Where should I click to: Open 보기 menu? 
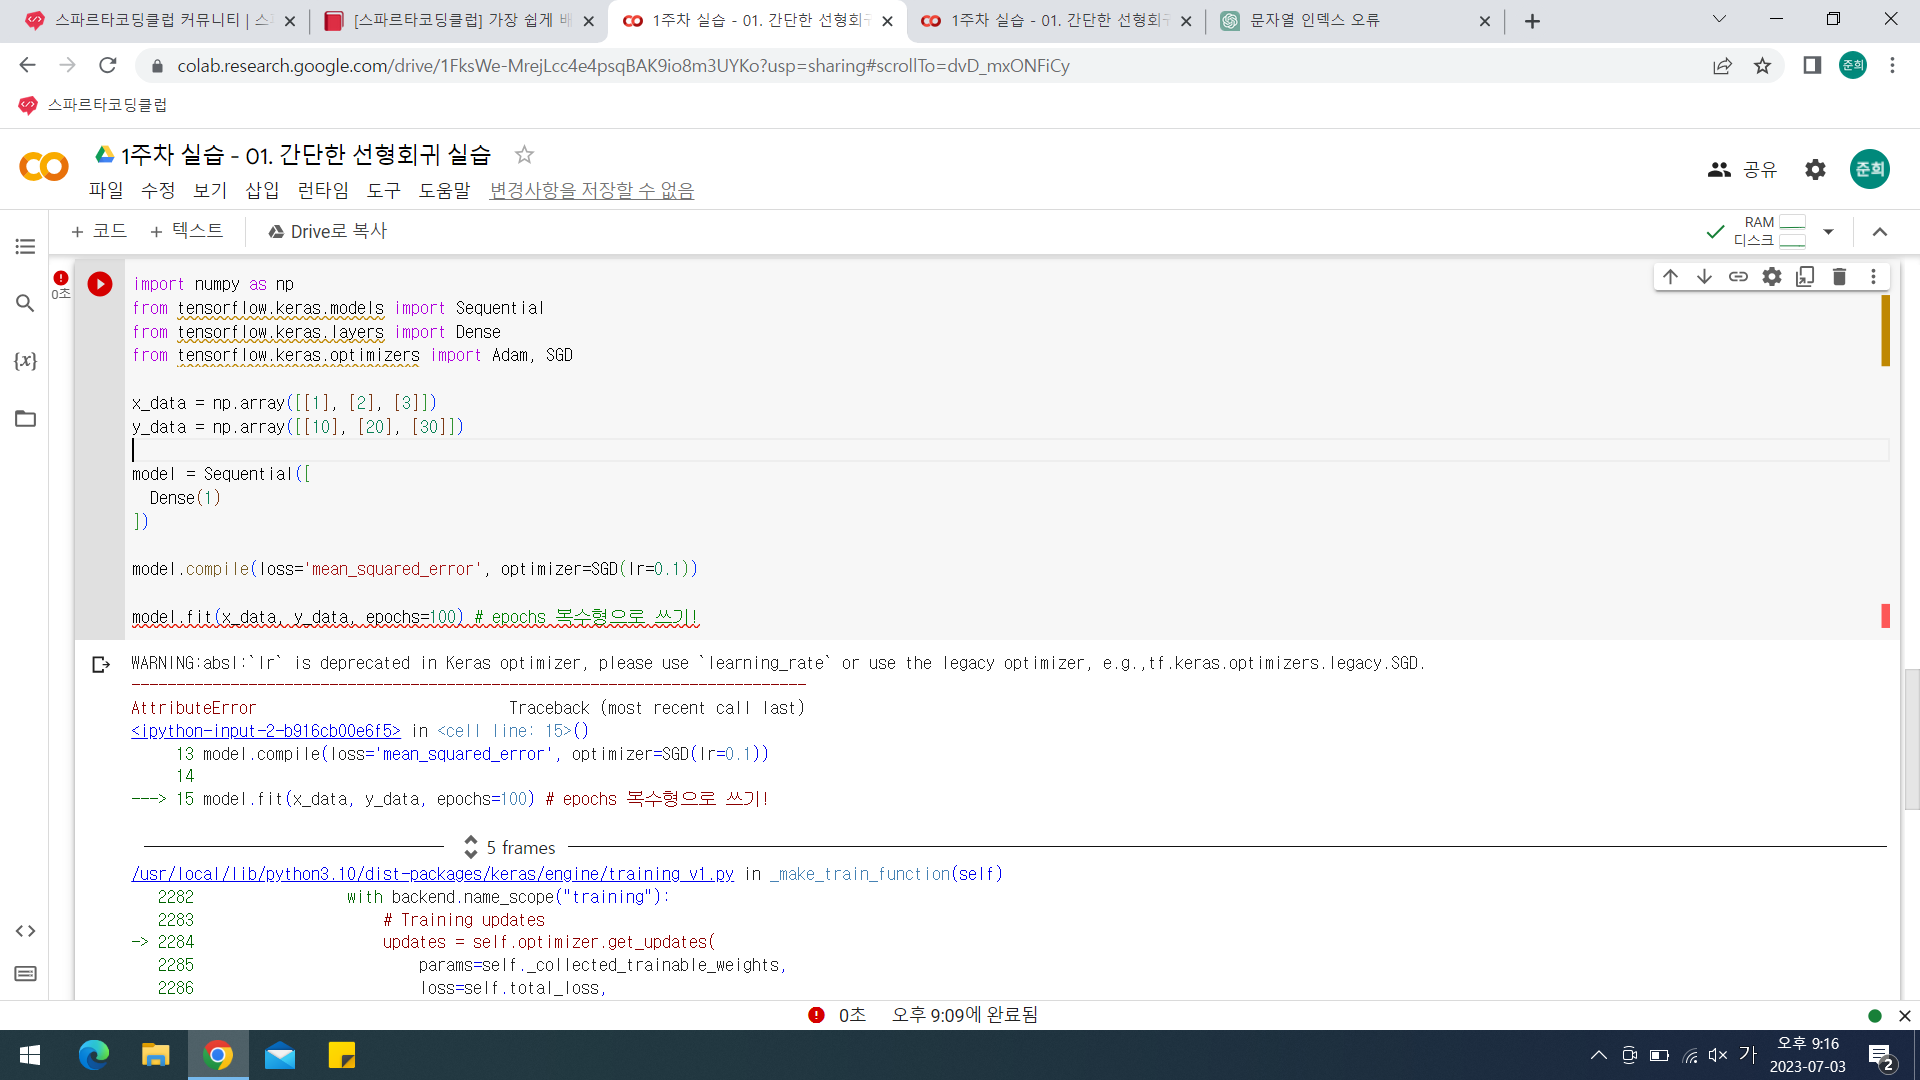coord(210,190)
